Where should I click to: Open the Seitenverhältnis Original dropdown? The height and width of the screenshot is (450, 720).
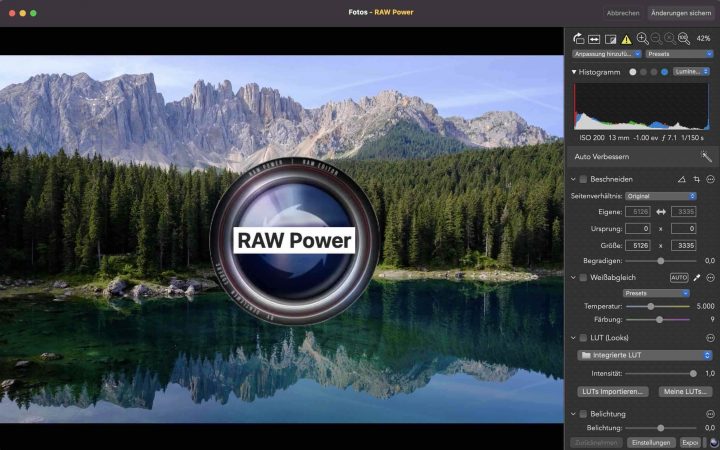click(x=661, y=196)
